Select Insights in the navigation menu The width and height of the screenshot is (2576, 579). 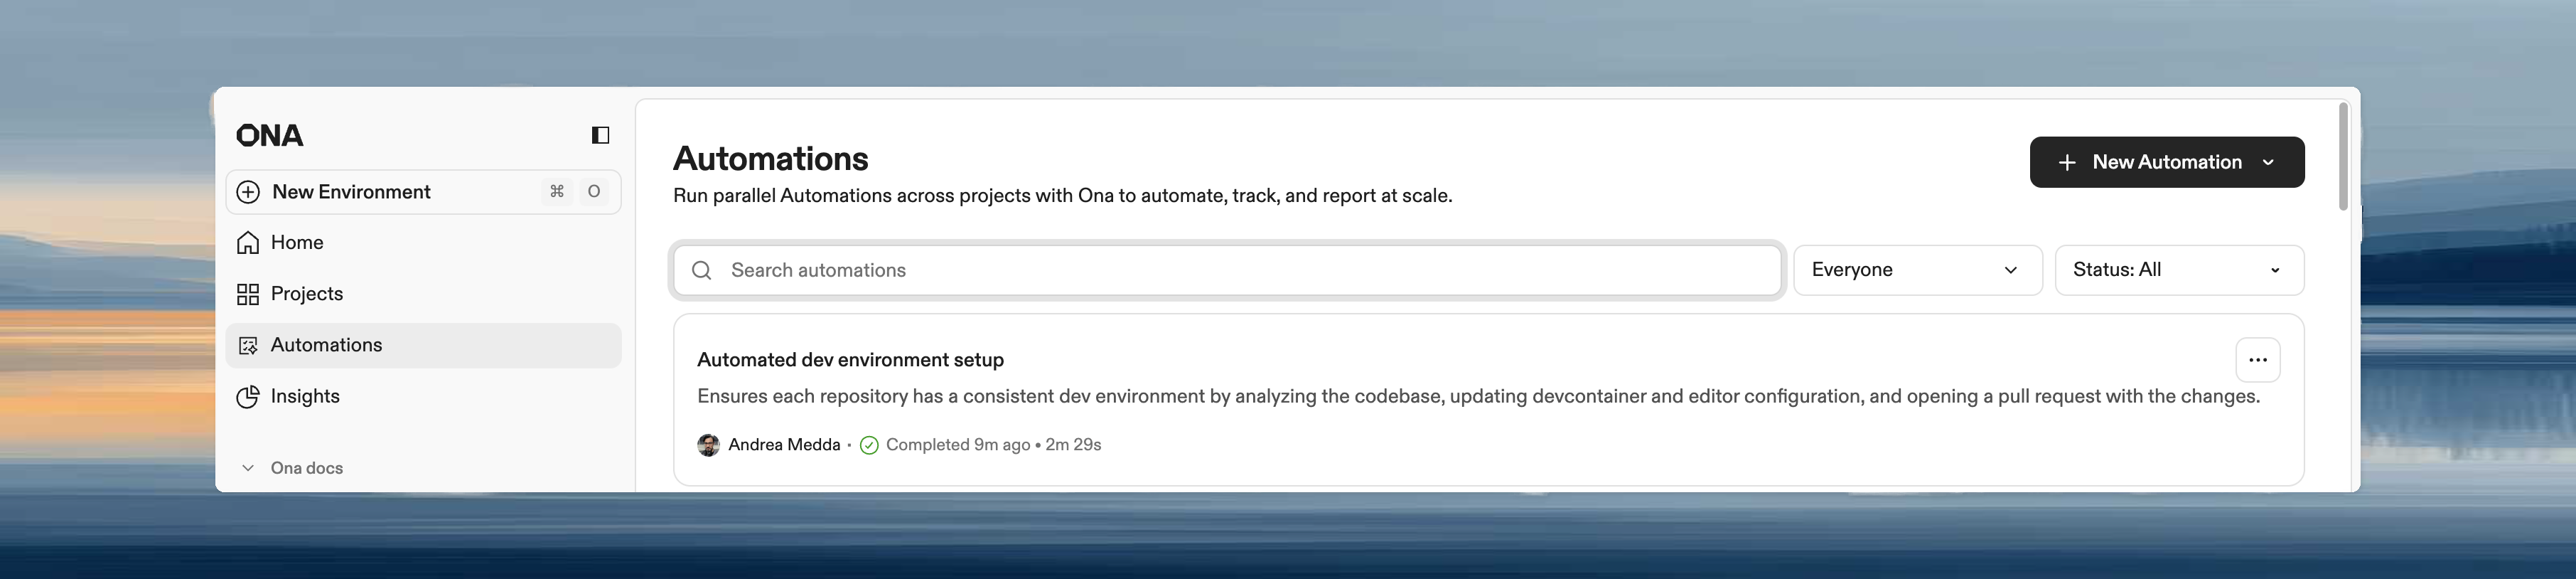[304, 396]
